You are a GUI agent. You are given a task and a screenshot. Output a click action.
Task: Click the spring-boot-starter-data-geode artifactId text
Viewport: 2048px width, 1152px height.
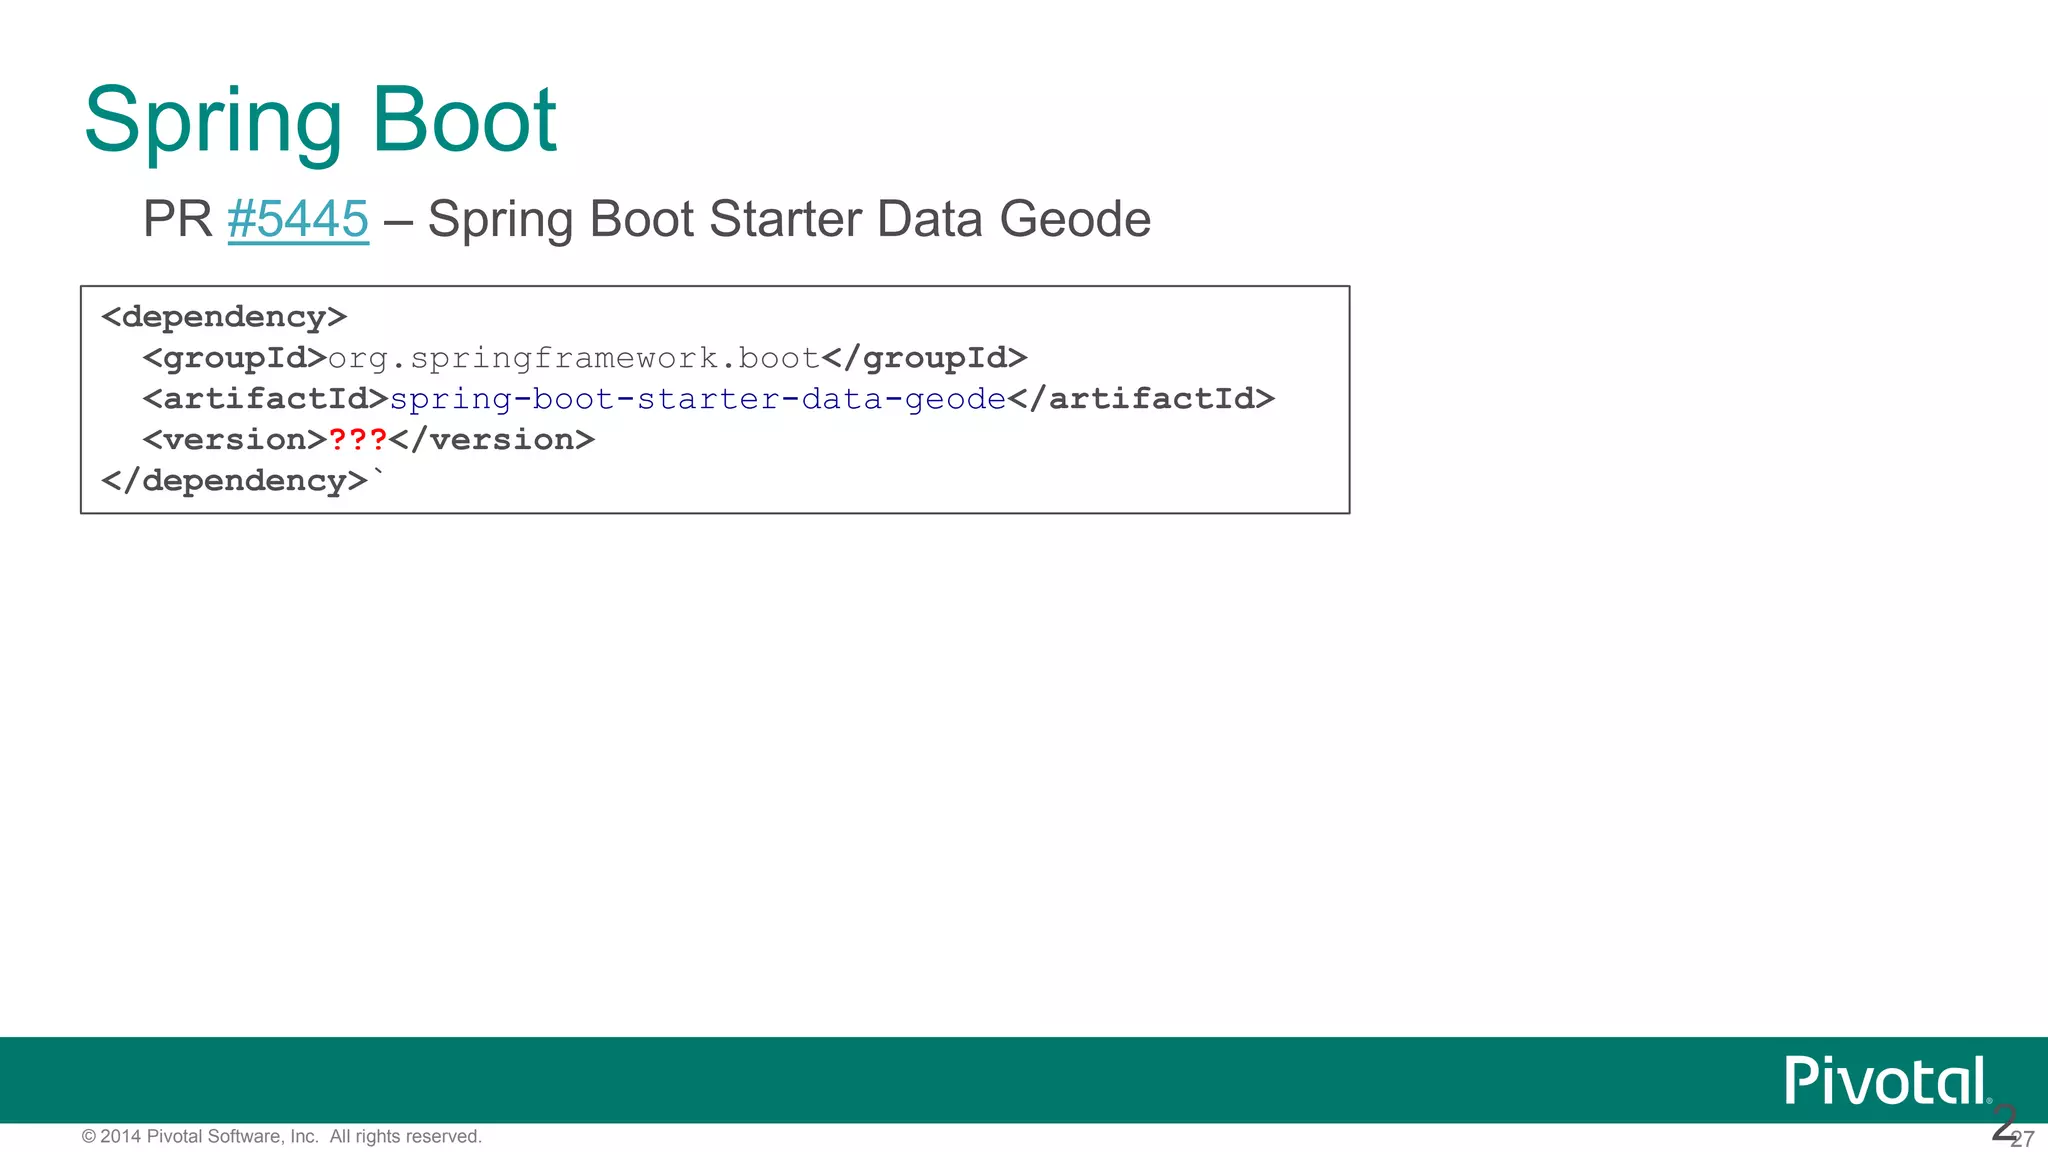tap(698, 399)
